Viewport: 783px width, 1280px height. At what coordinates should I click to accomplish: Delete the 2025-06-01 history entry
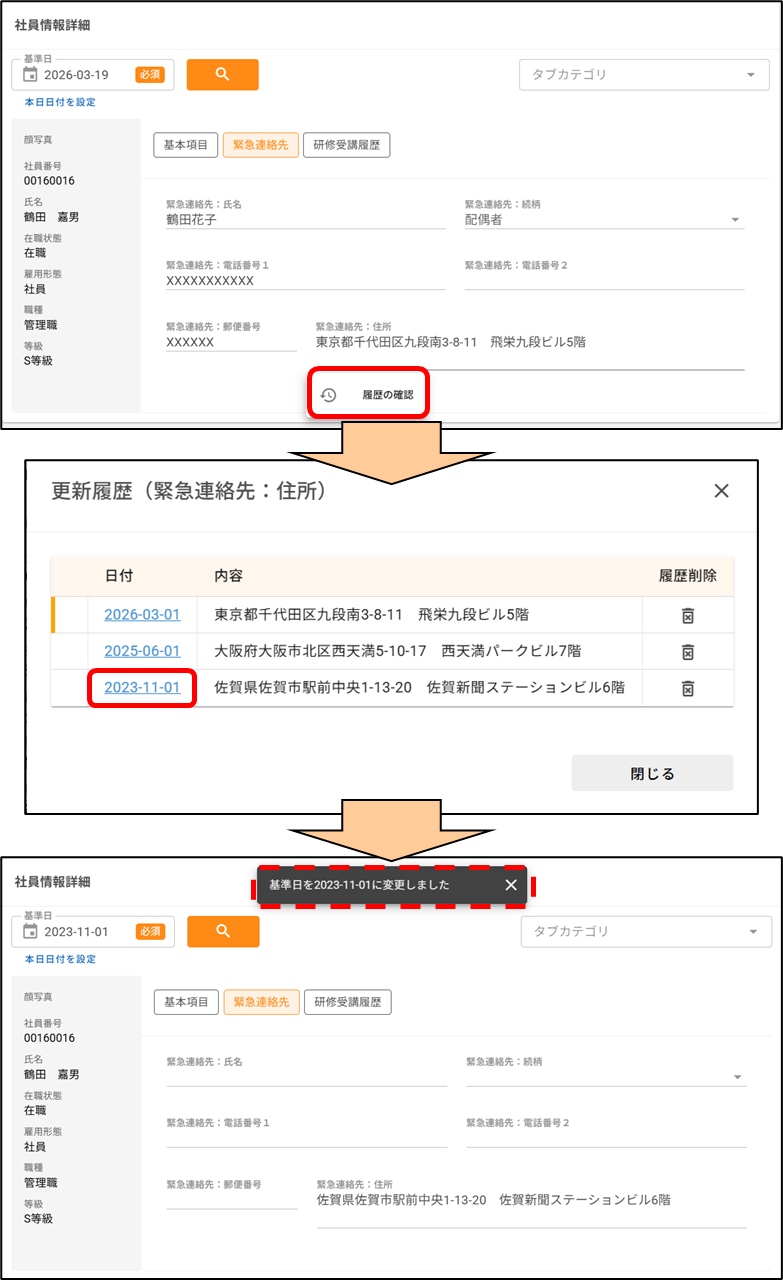coord(688,652)
